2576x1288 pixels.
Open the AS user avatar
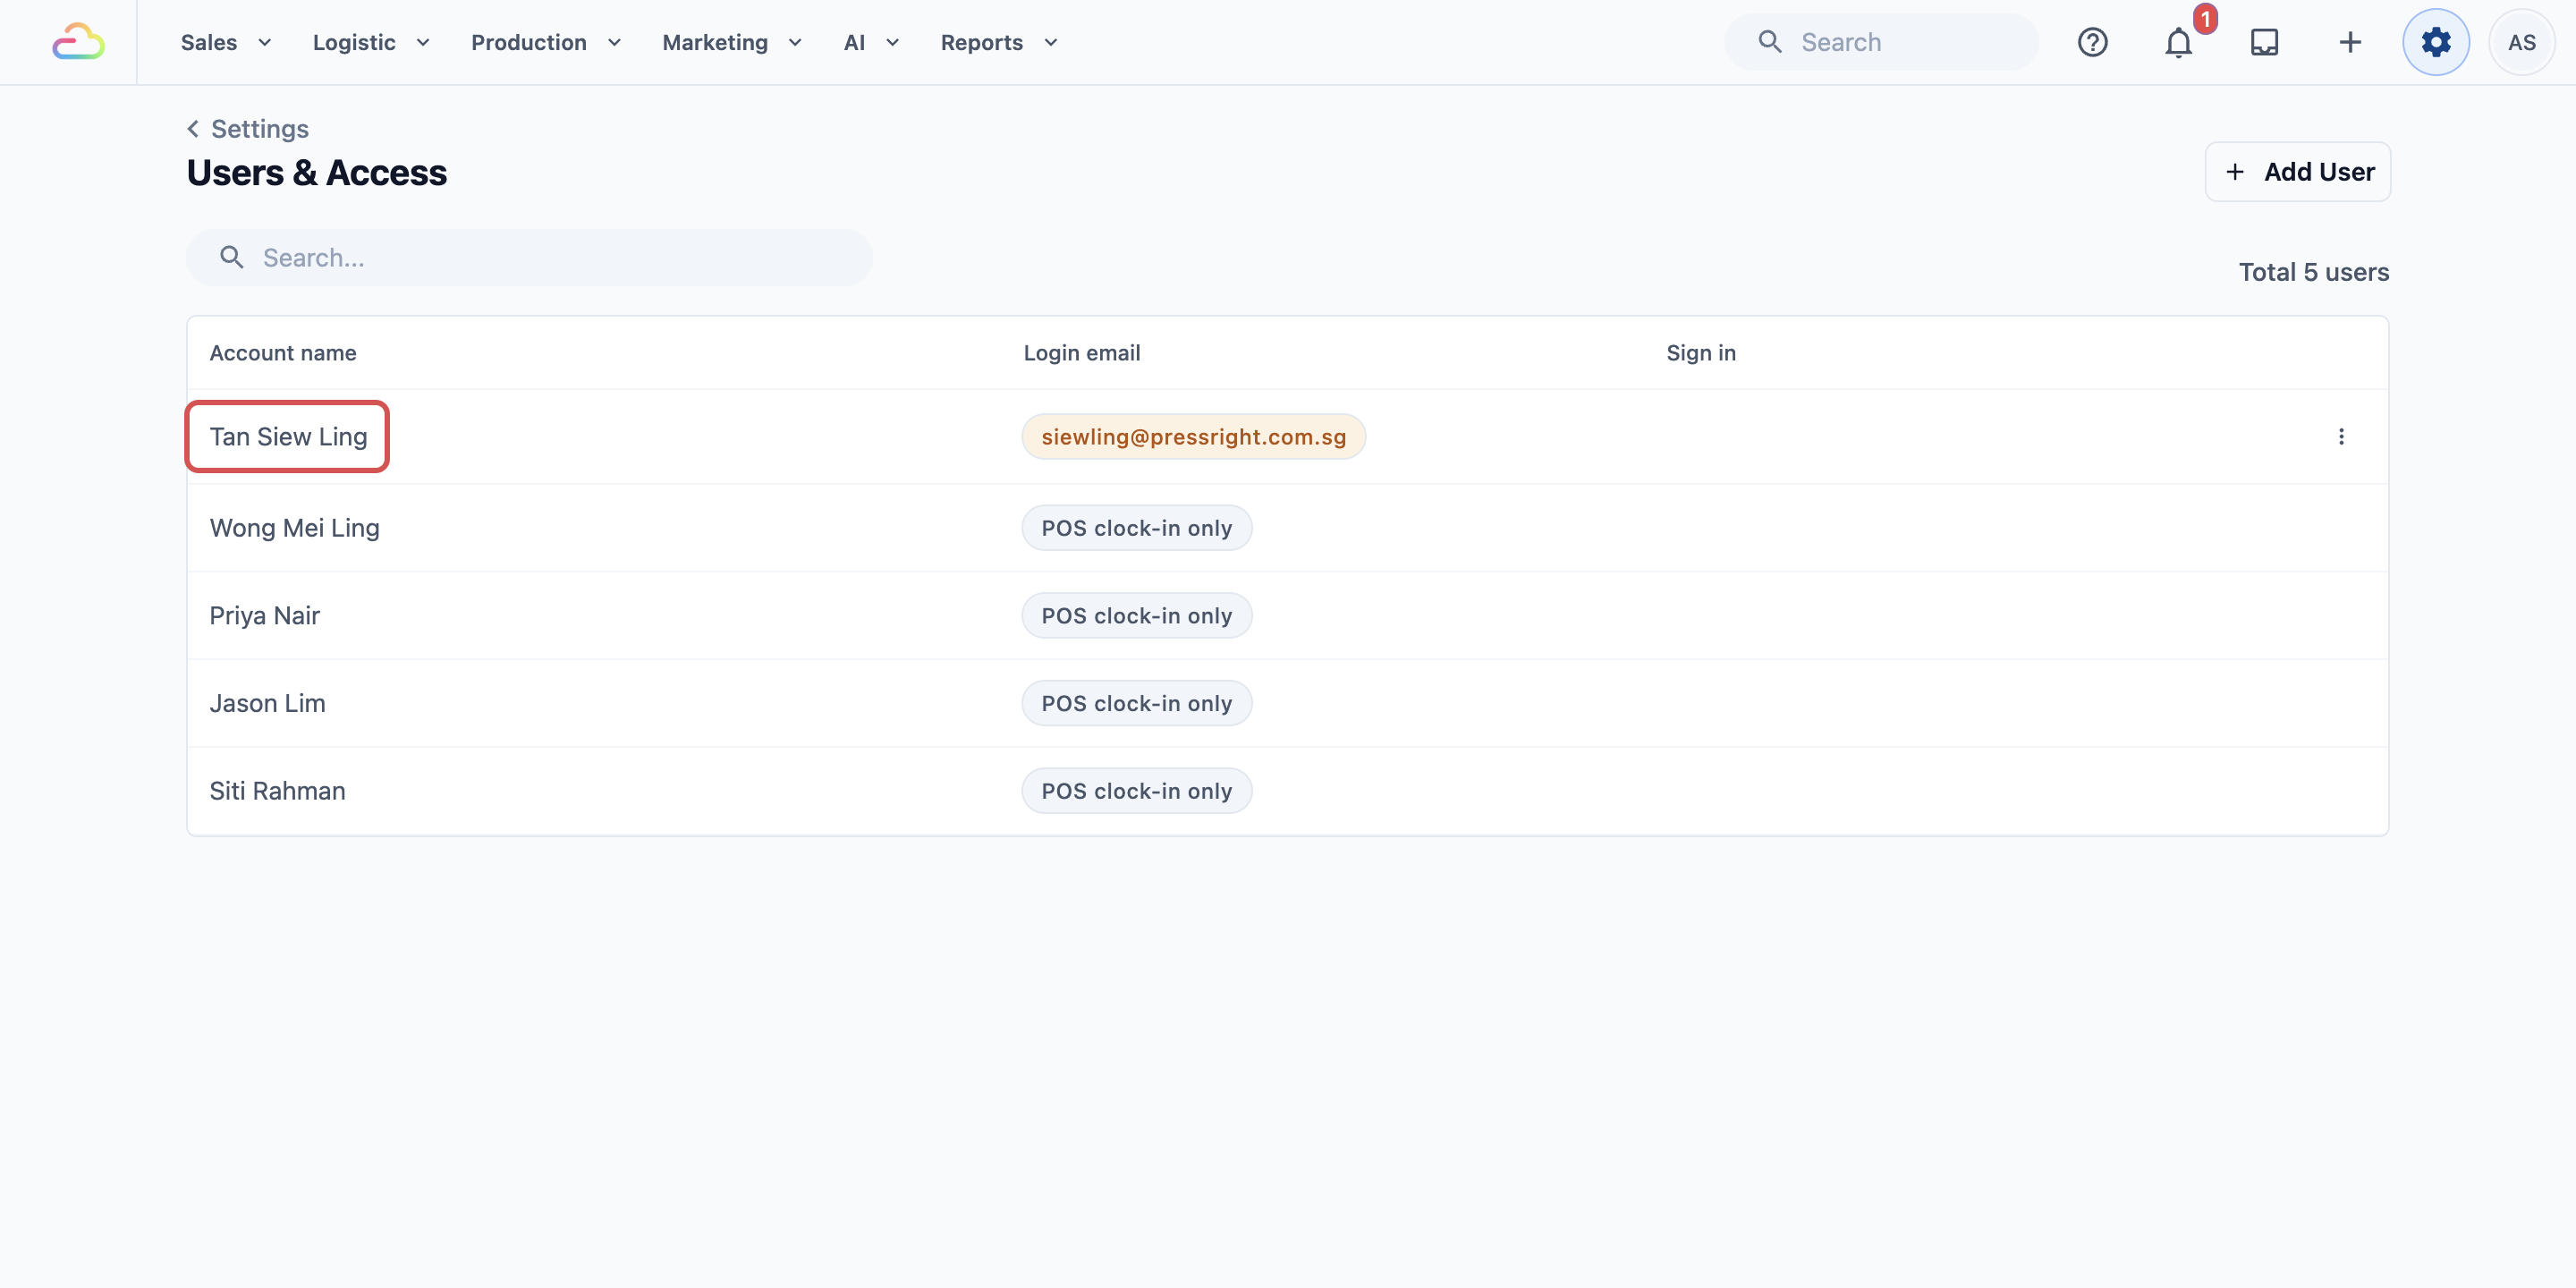point(2521,42)
